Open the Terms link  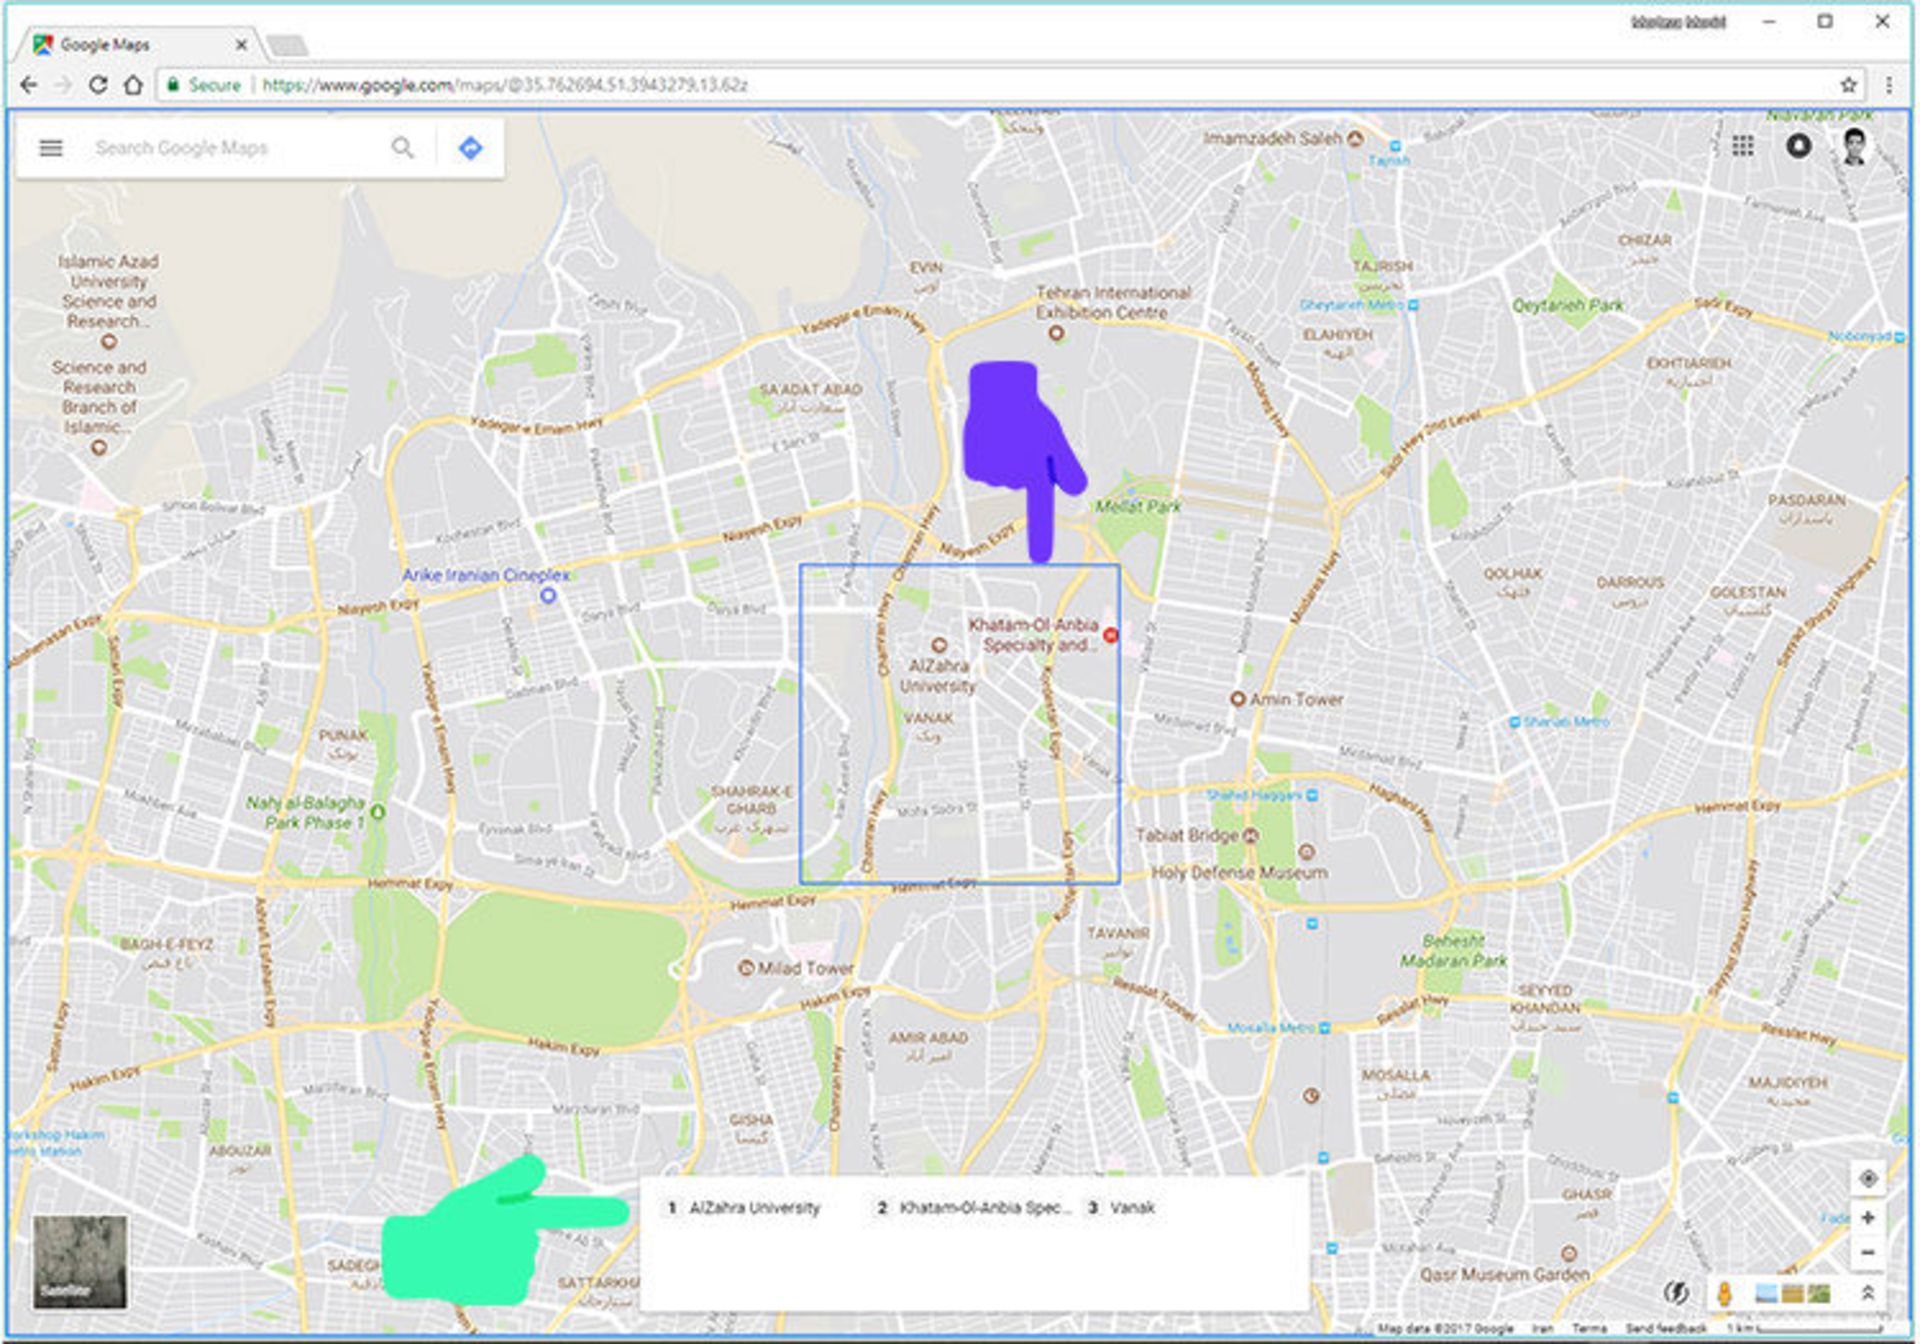[x=1589, y=1328]
